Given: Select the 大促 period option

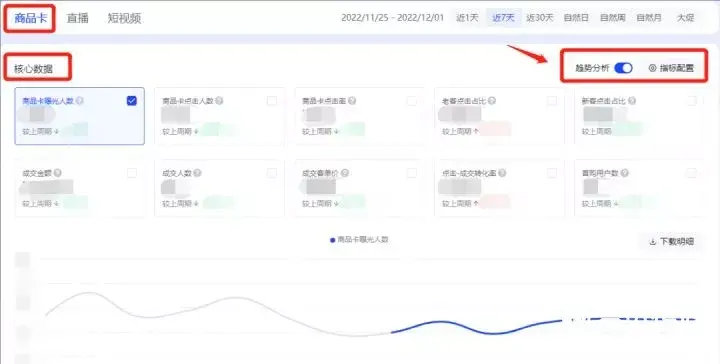Looking at the screenshot, I should (686, 18).
